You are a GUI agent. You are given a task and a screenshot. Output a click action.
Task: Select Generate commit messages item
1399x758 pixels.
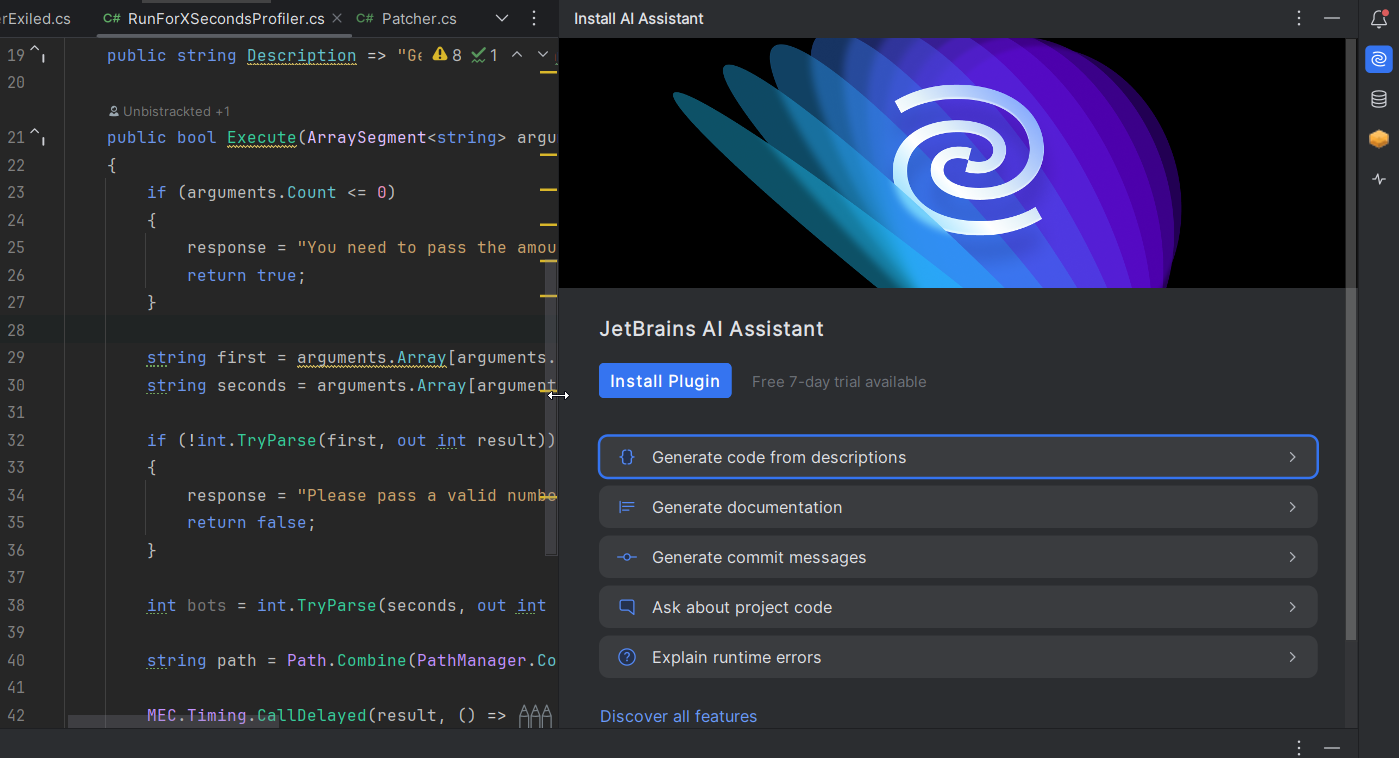coord(958,557)
